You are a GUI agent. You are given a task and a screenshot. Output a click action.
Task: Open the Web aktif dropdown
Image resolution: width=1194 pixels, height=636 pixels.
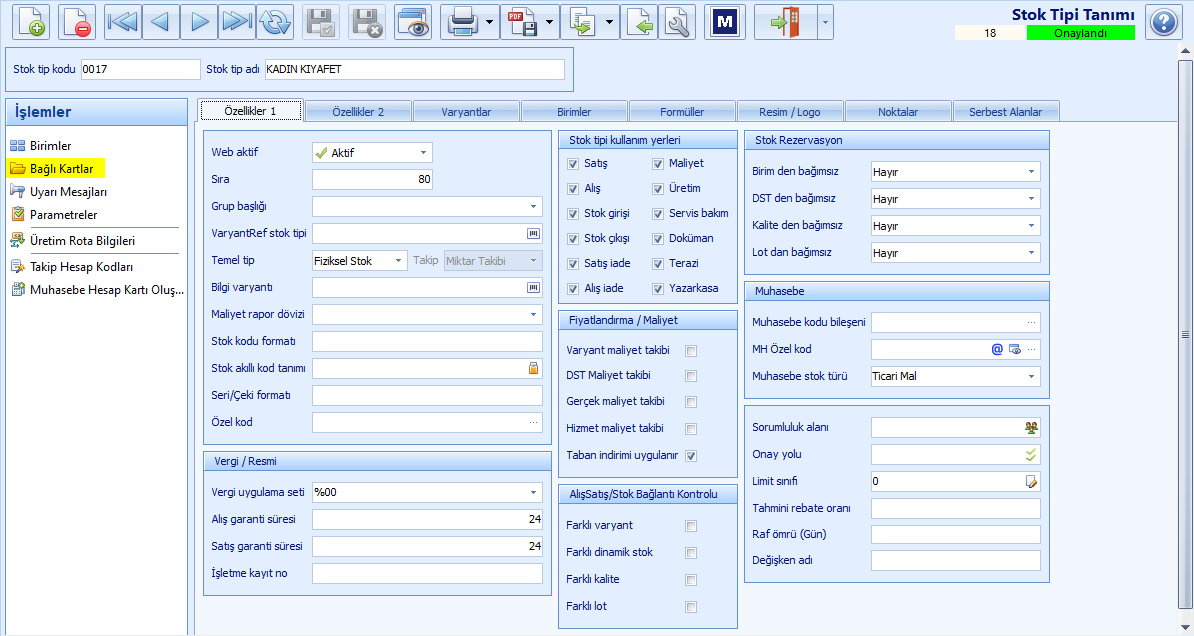(372, 152)
